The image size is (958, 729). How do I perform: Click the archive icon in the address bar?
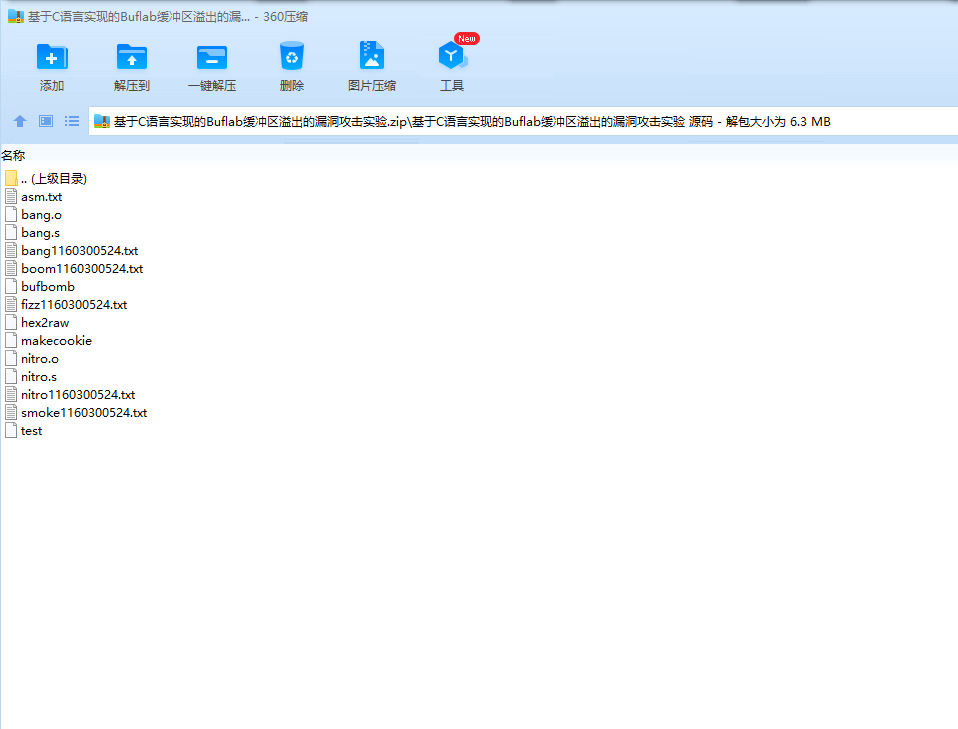click(x=101, y=122)
